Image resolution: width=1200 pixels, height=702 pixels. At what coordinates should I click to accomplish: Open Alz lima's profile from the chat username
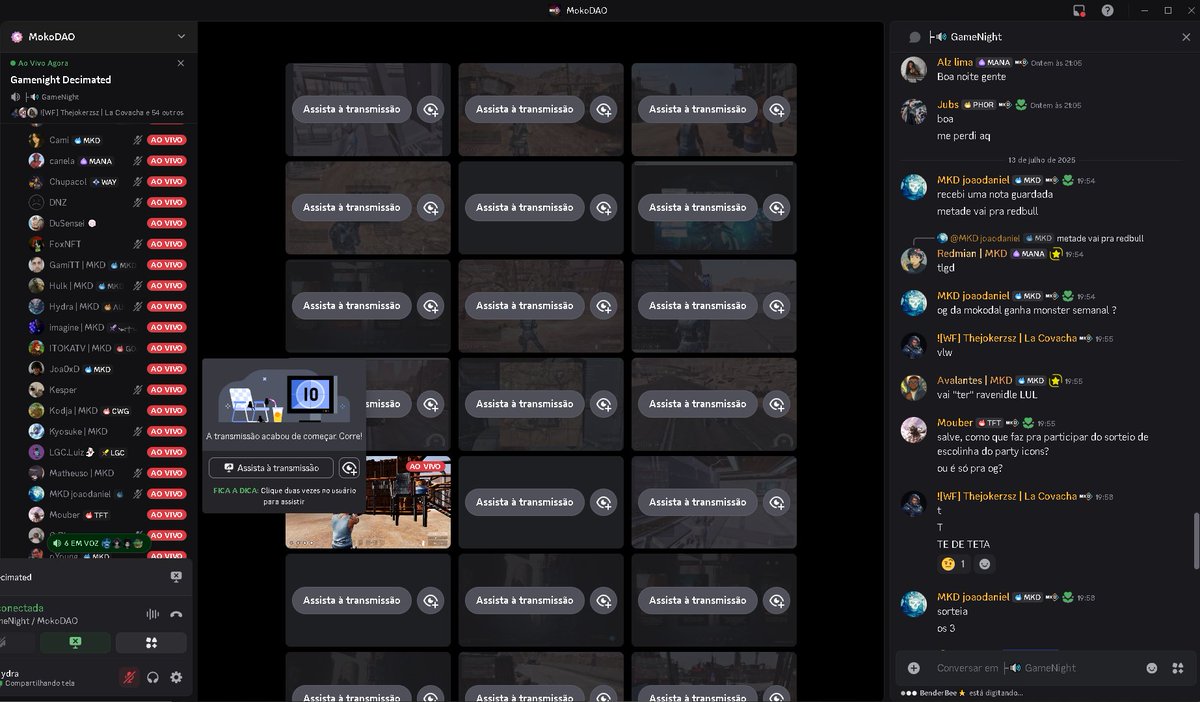click(955, 62)
